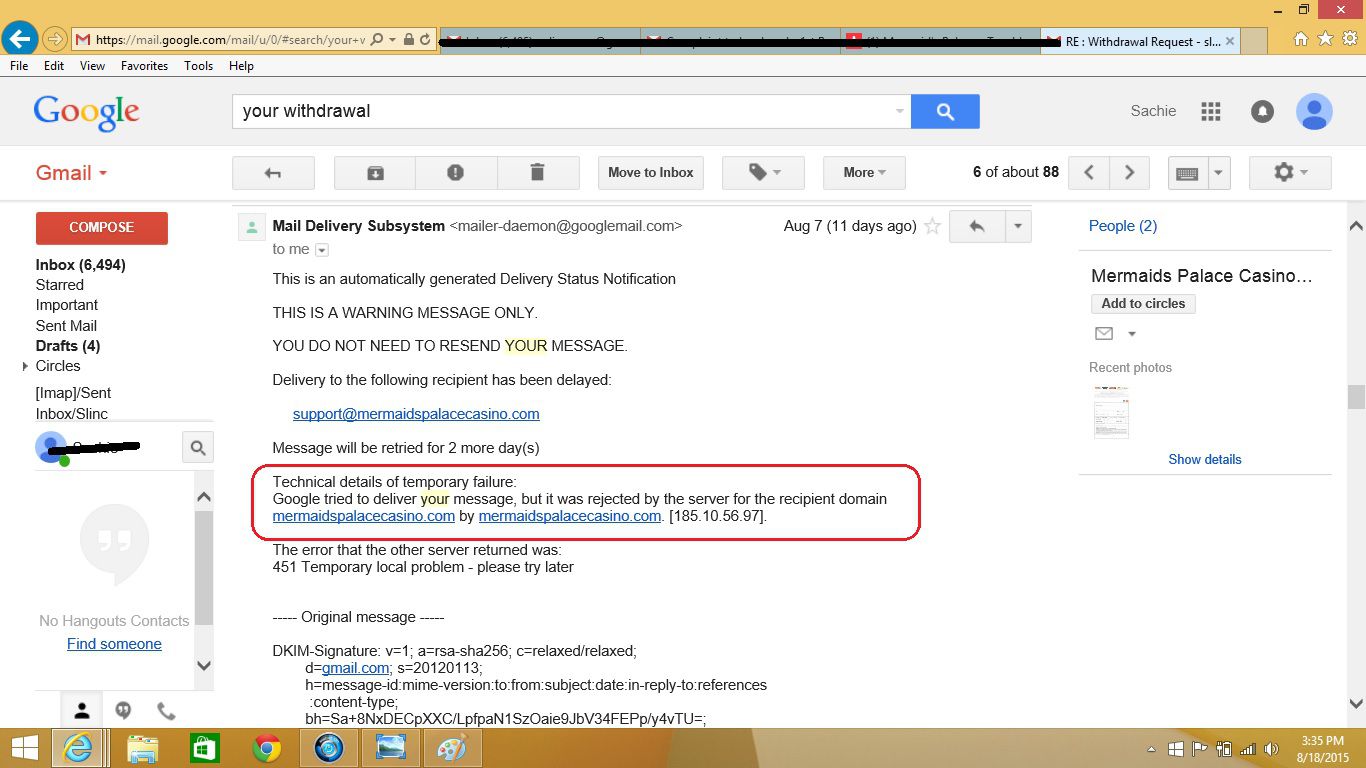Delete the message with trash icon
This screenshot has height=768, width=1366.
[x=538, y=172]
